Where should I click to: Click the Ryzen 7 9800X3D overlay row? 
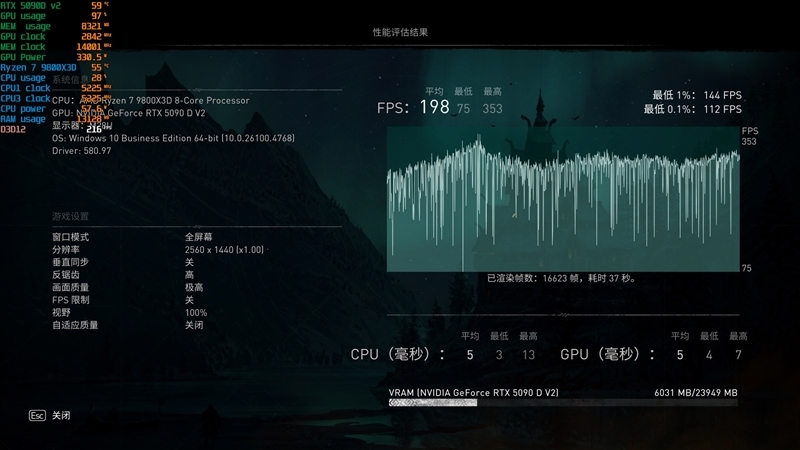[x=55, y=67]
